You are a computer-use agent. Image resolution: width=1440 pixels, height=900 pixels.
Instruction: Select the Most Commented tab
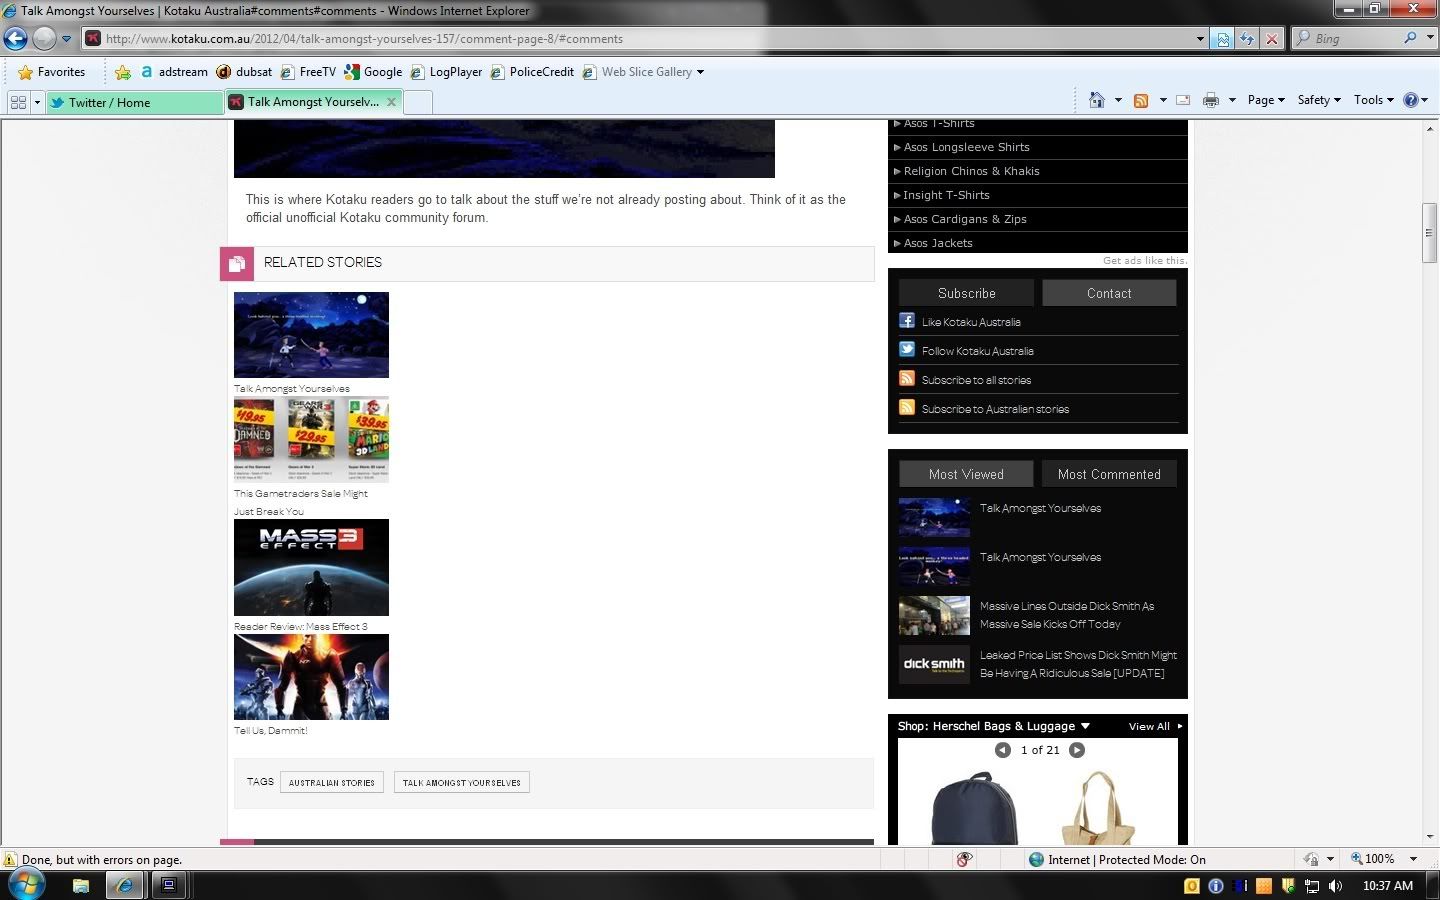click(1109, 474)
